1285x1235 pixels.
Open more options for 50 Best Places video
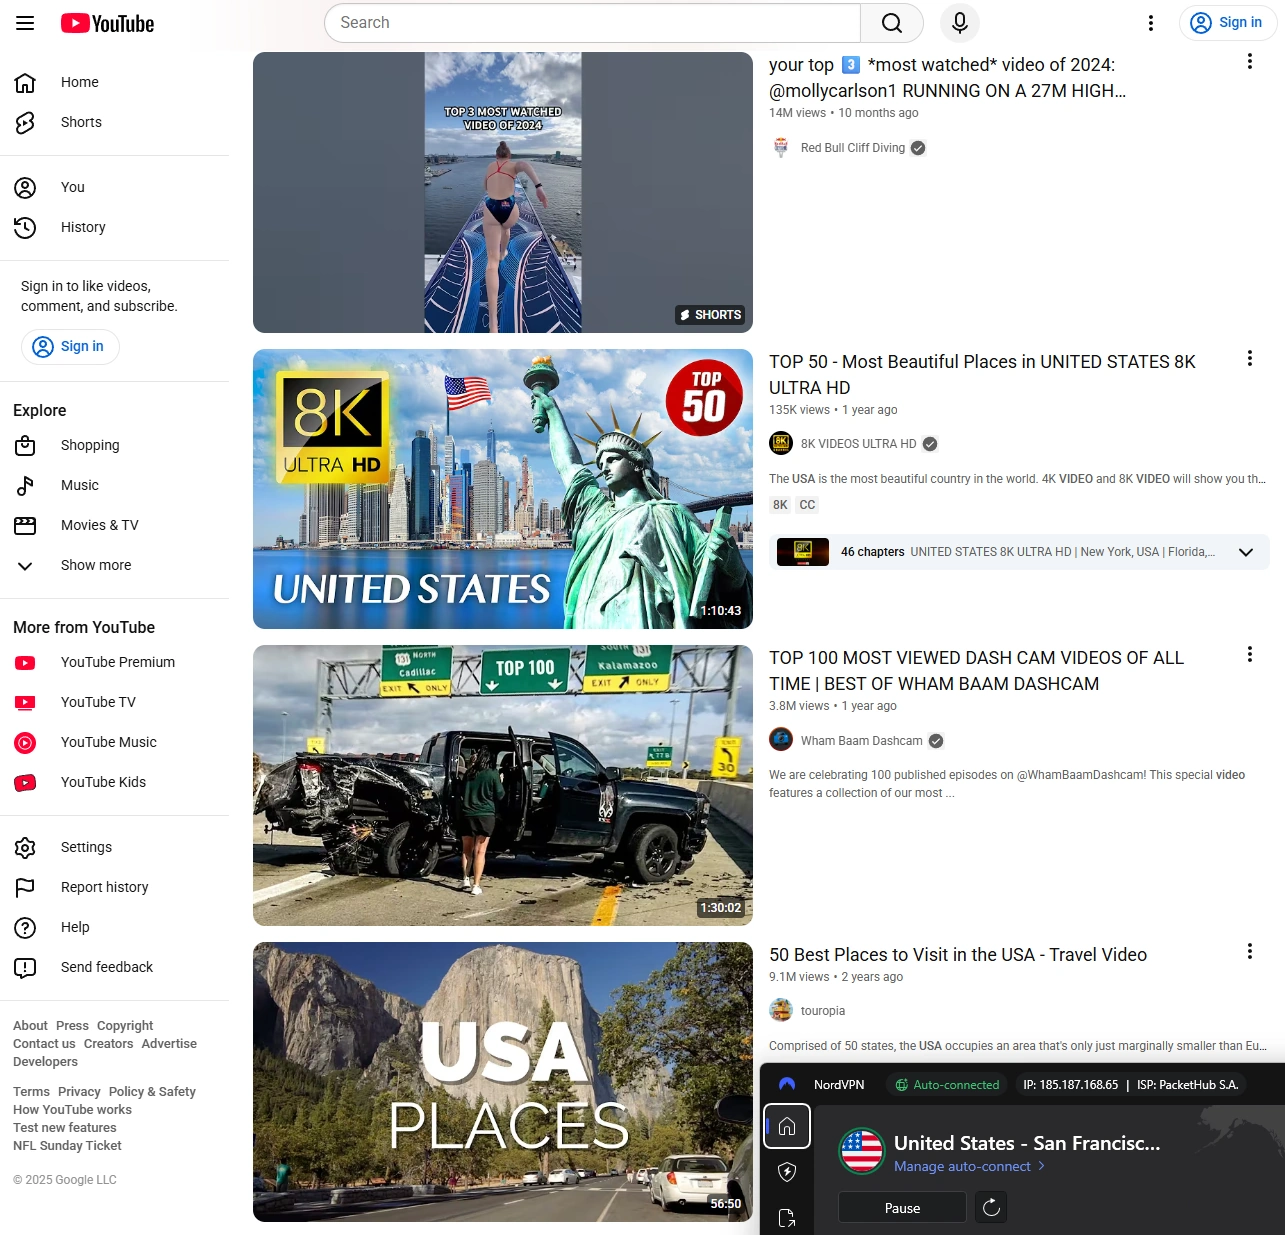[x=1249, y=951]
